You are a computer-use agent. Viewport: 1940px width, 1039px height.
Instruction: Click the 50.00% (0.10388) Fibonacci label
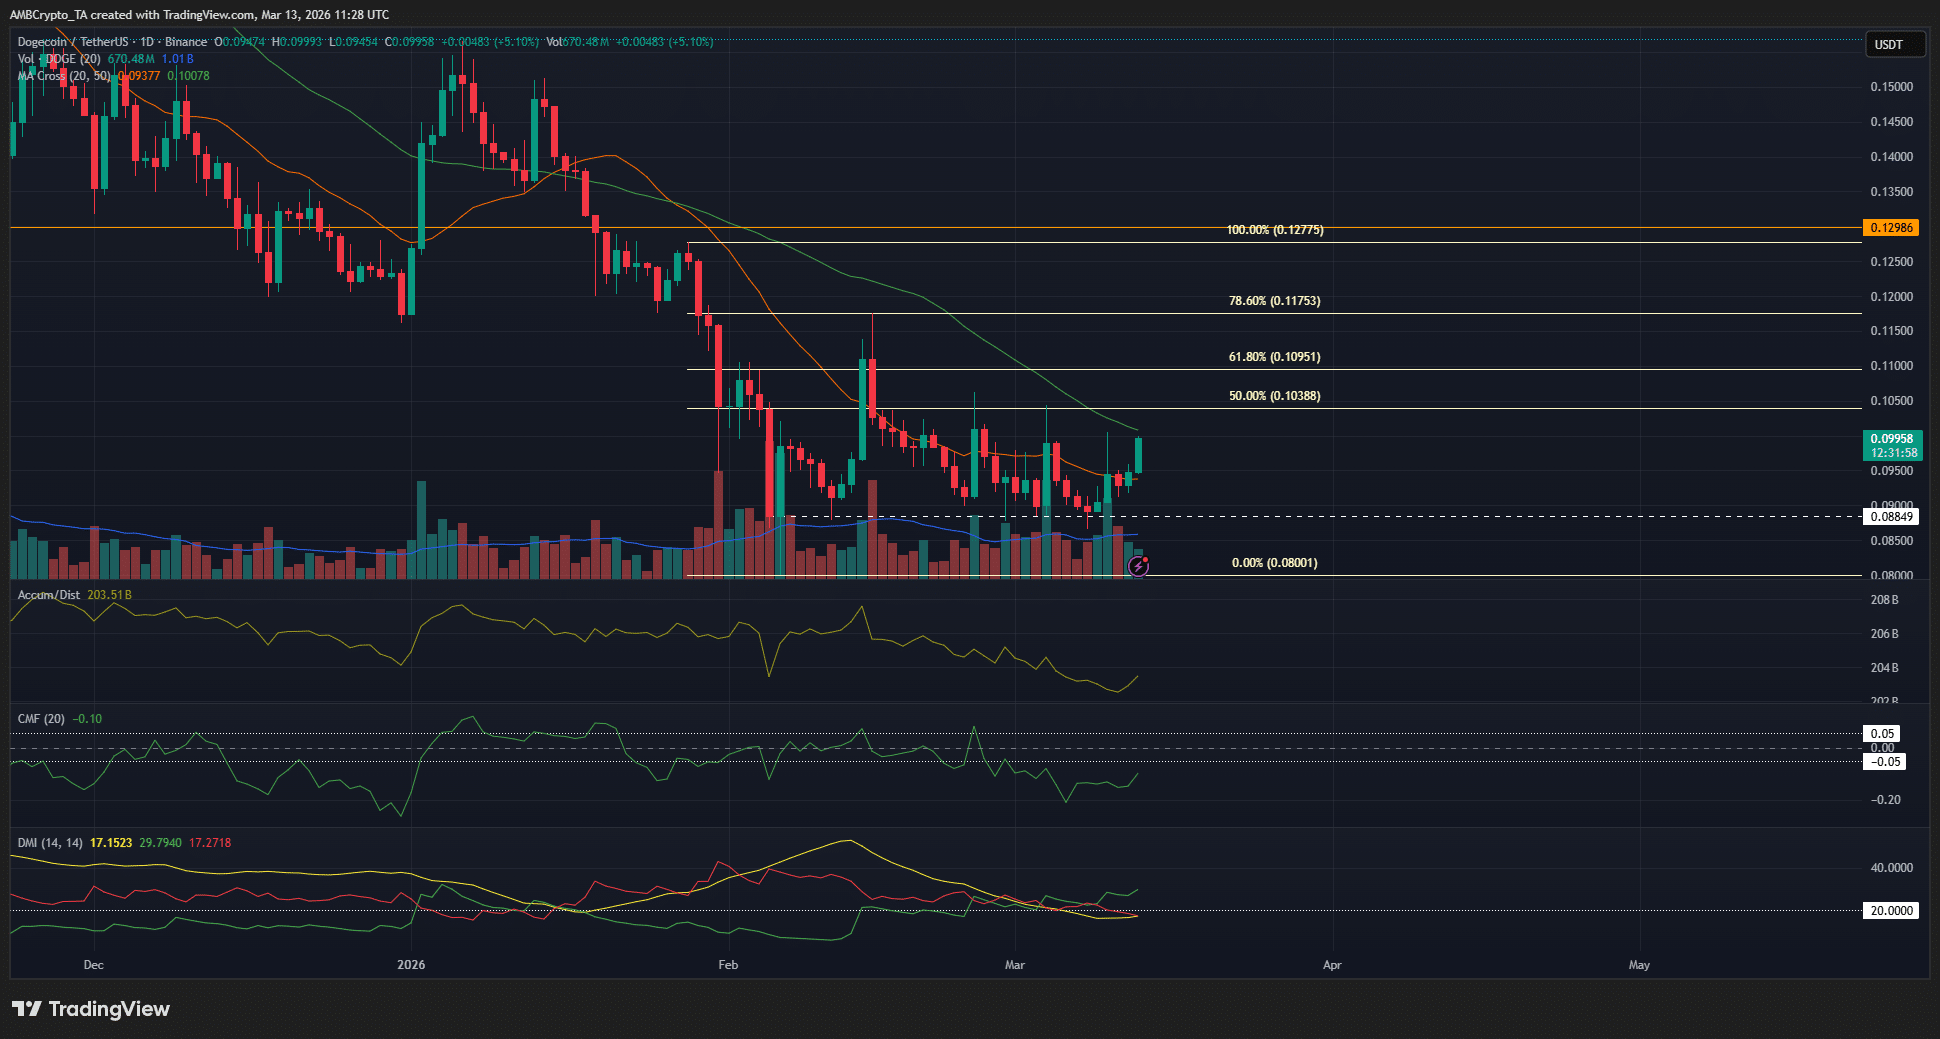1276,395
